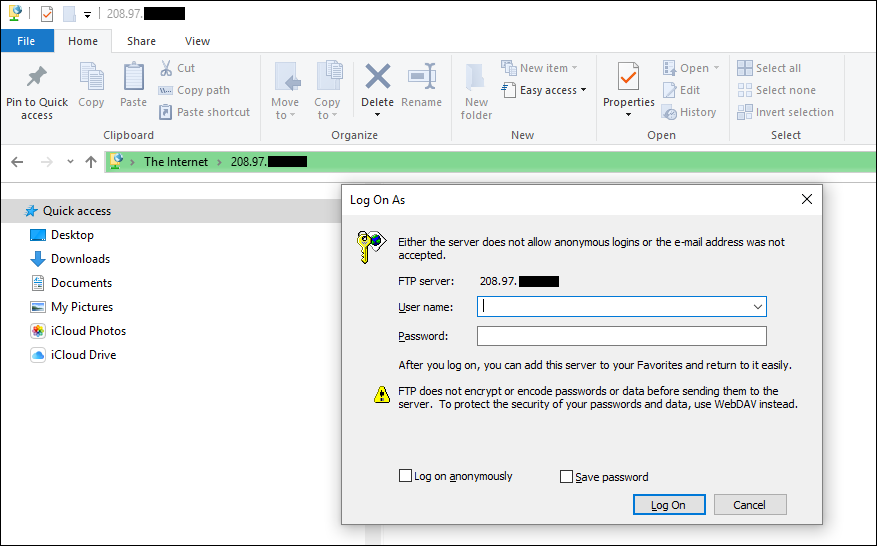Click the Log On button
This screenshot has height=546, width=877.
click(669, 505)
